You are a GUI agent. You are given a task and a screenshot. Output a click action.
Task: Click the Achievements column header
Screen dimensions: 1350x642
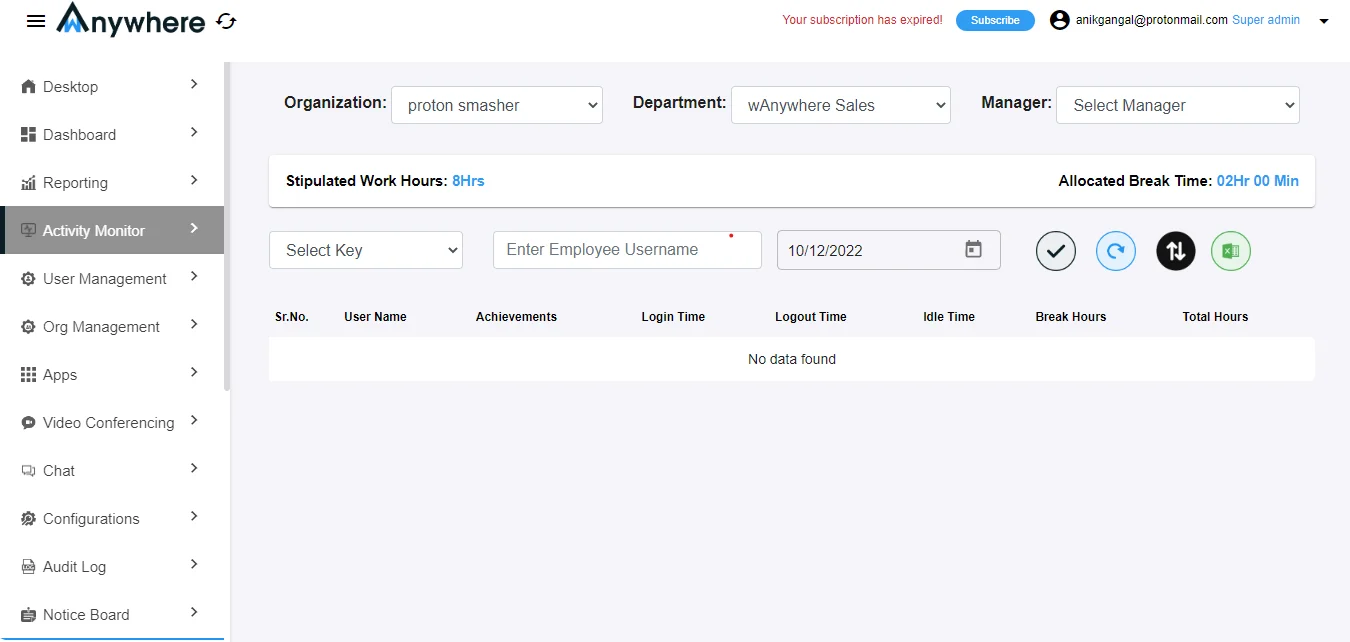click(516, 317)
